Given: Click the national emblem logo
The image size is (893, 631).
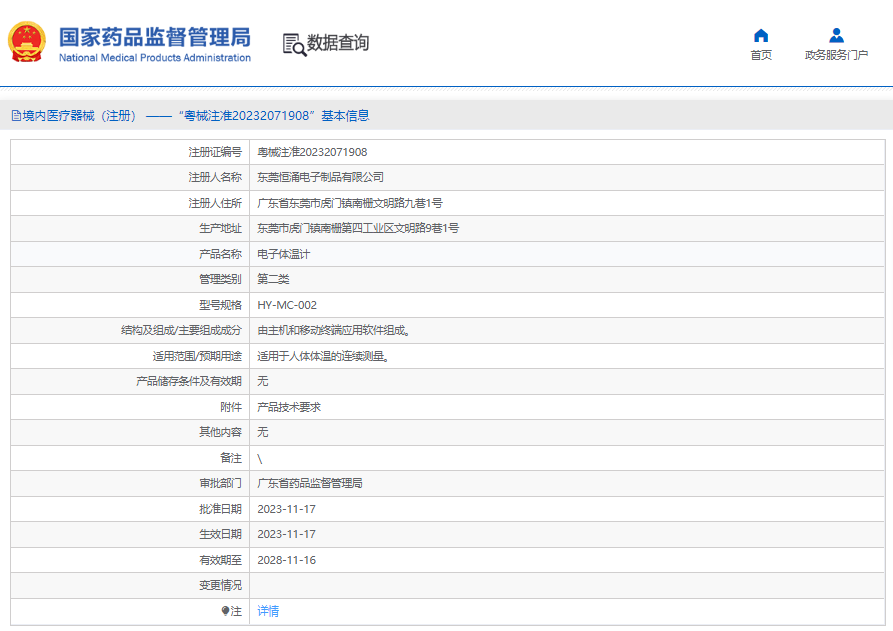Looking at the screenshot, I should coord(26,42).
